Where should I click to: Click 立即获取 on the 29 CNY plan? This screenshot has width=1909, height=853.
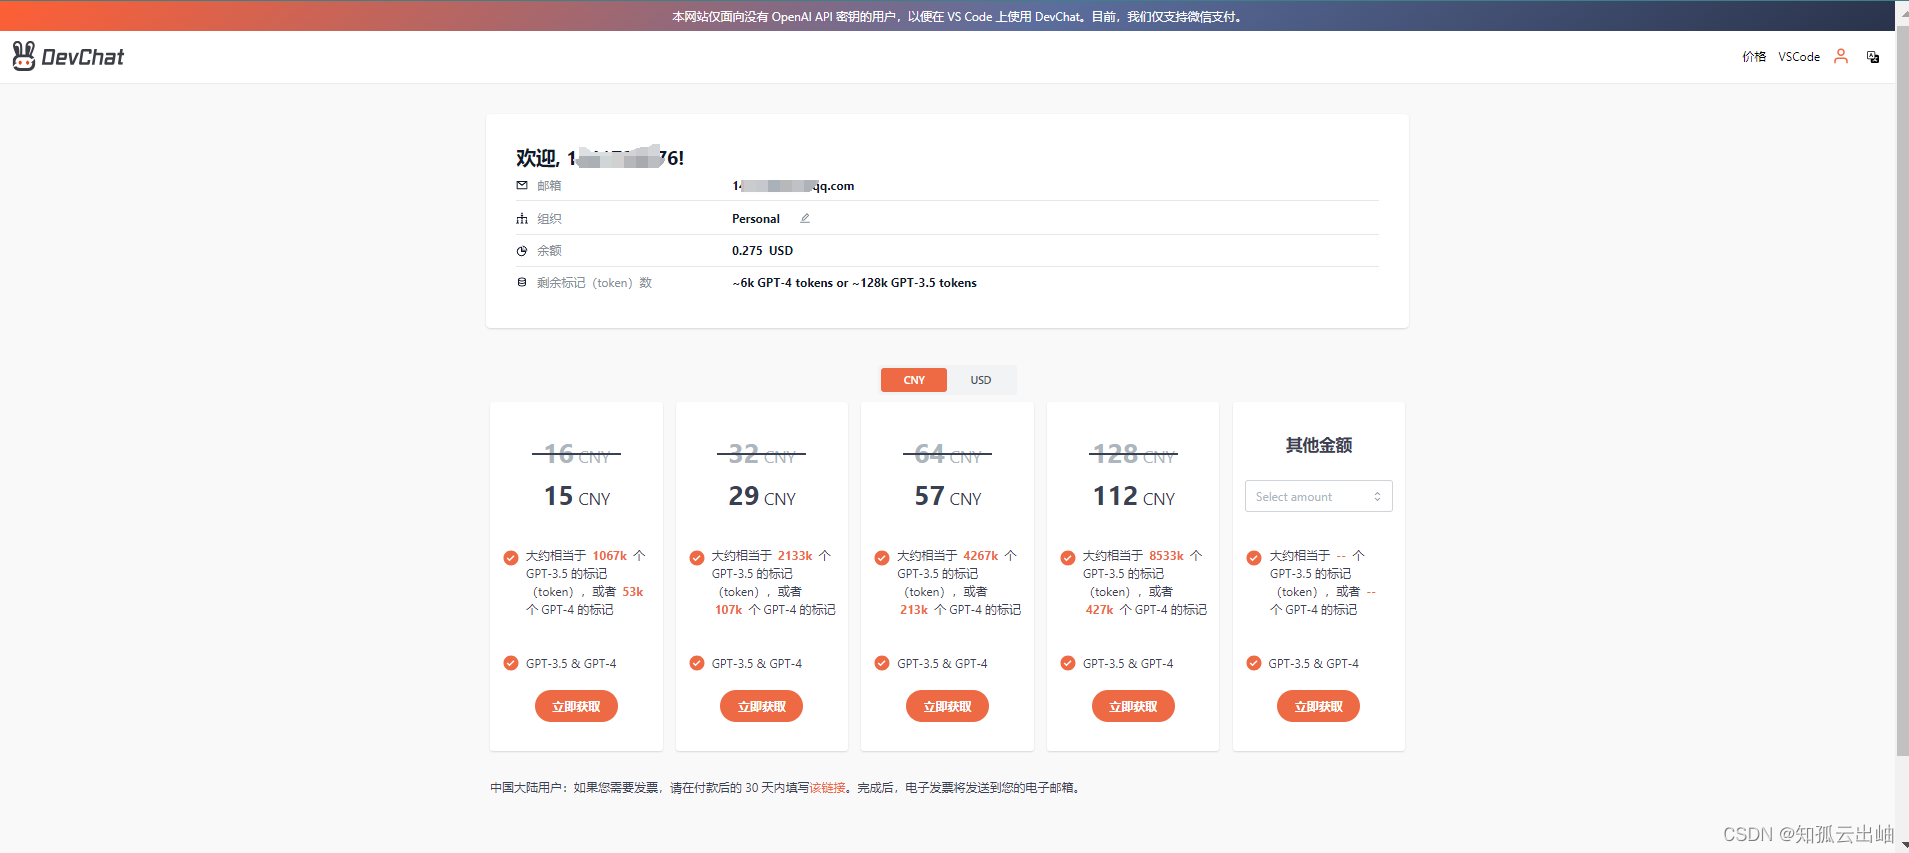762,706
